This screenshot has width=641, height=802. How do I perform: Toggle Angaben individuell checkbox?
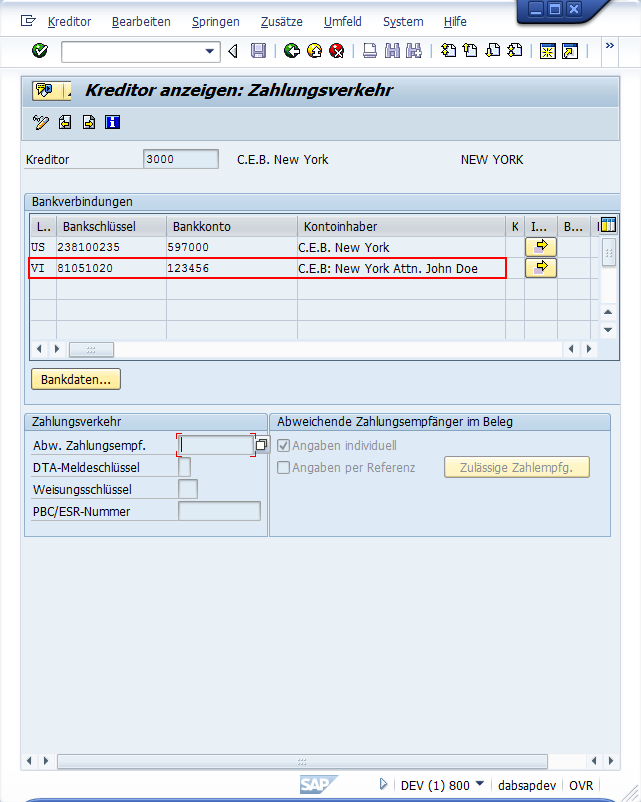pos(283,445)
